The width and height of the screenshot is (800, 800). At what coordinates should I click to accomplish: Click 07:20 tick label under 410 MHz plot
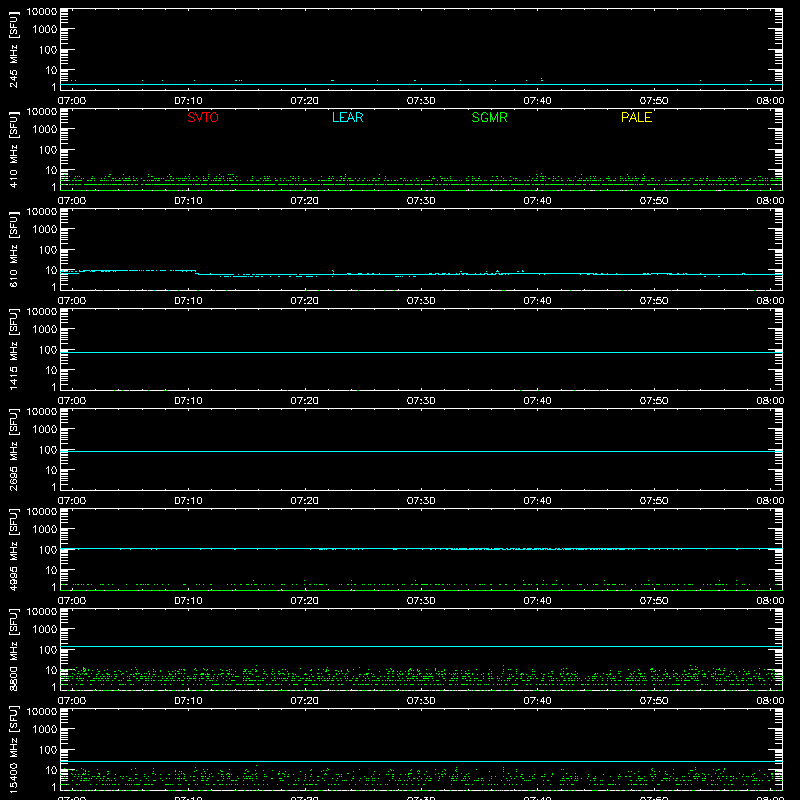tap(305, 201)
